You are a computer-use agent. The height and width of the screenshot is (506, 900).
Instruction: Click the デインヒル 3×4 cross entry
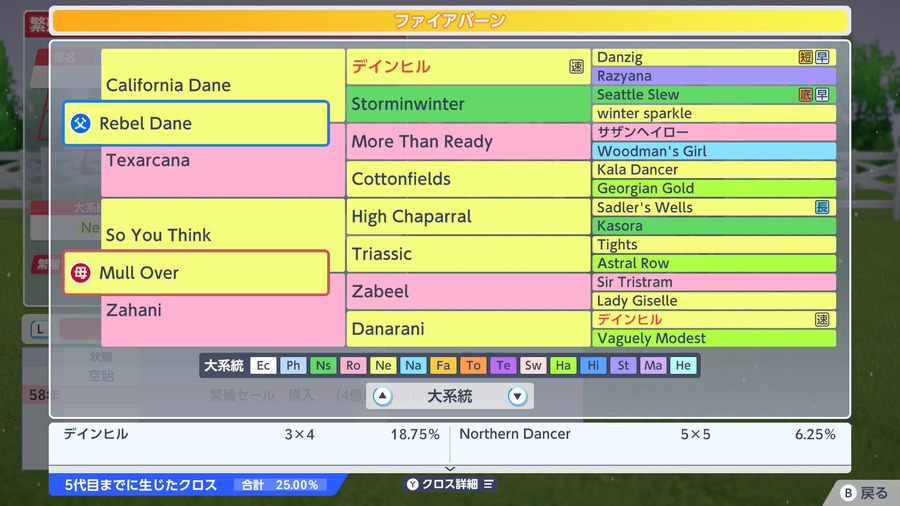click(x=251, y=434)
